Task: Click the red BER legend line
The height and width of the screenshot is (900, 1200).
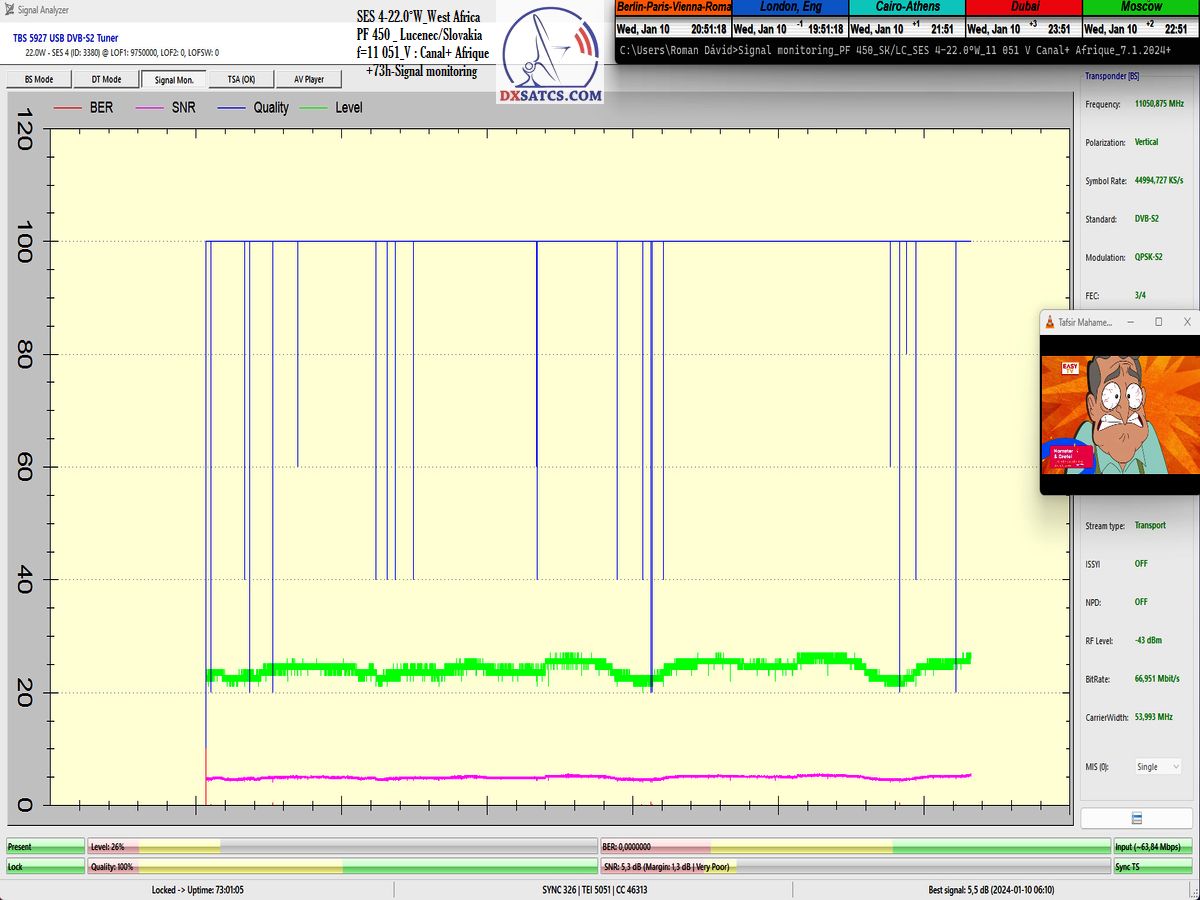Action: 66,107
